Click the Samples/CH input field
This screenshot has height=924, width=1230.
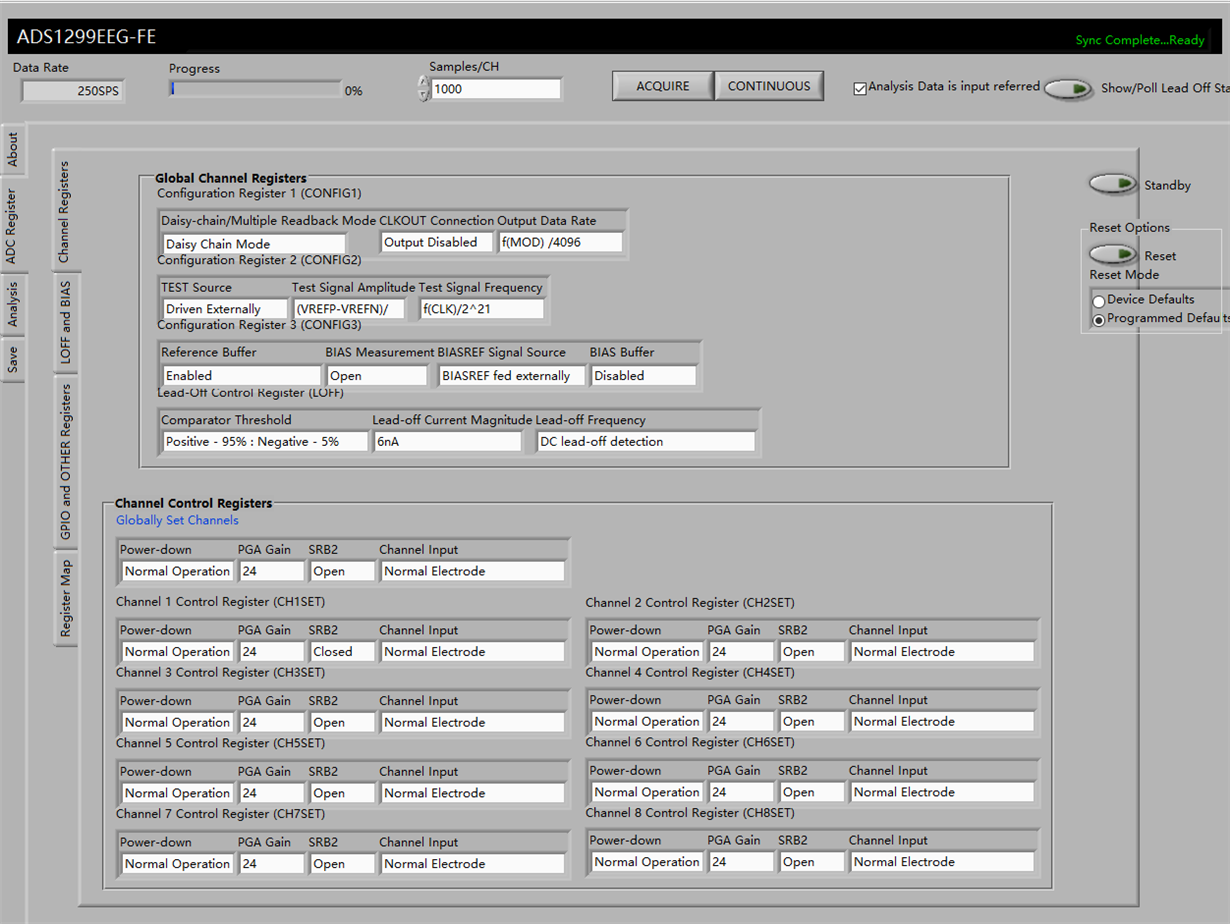[x=496, y=89]
